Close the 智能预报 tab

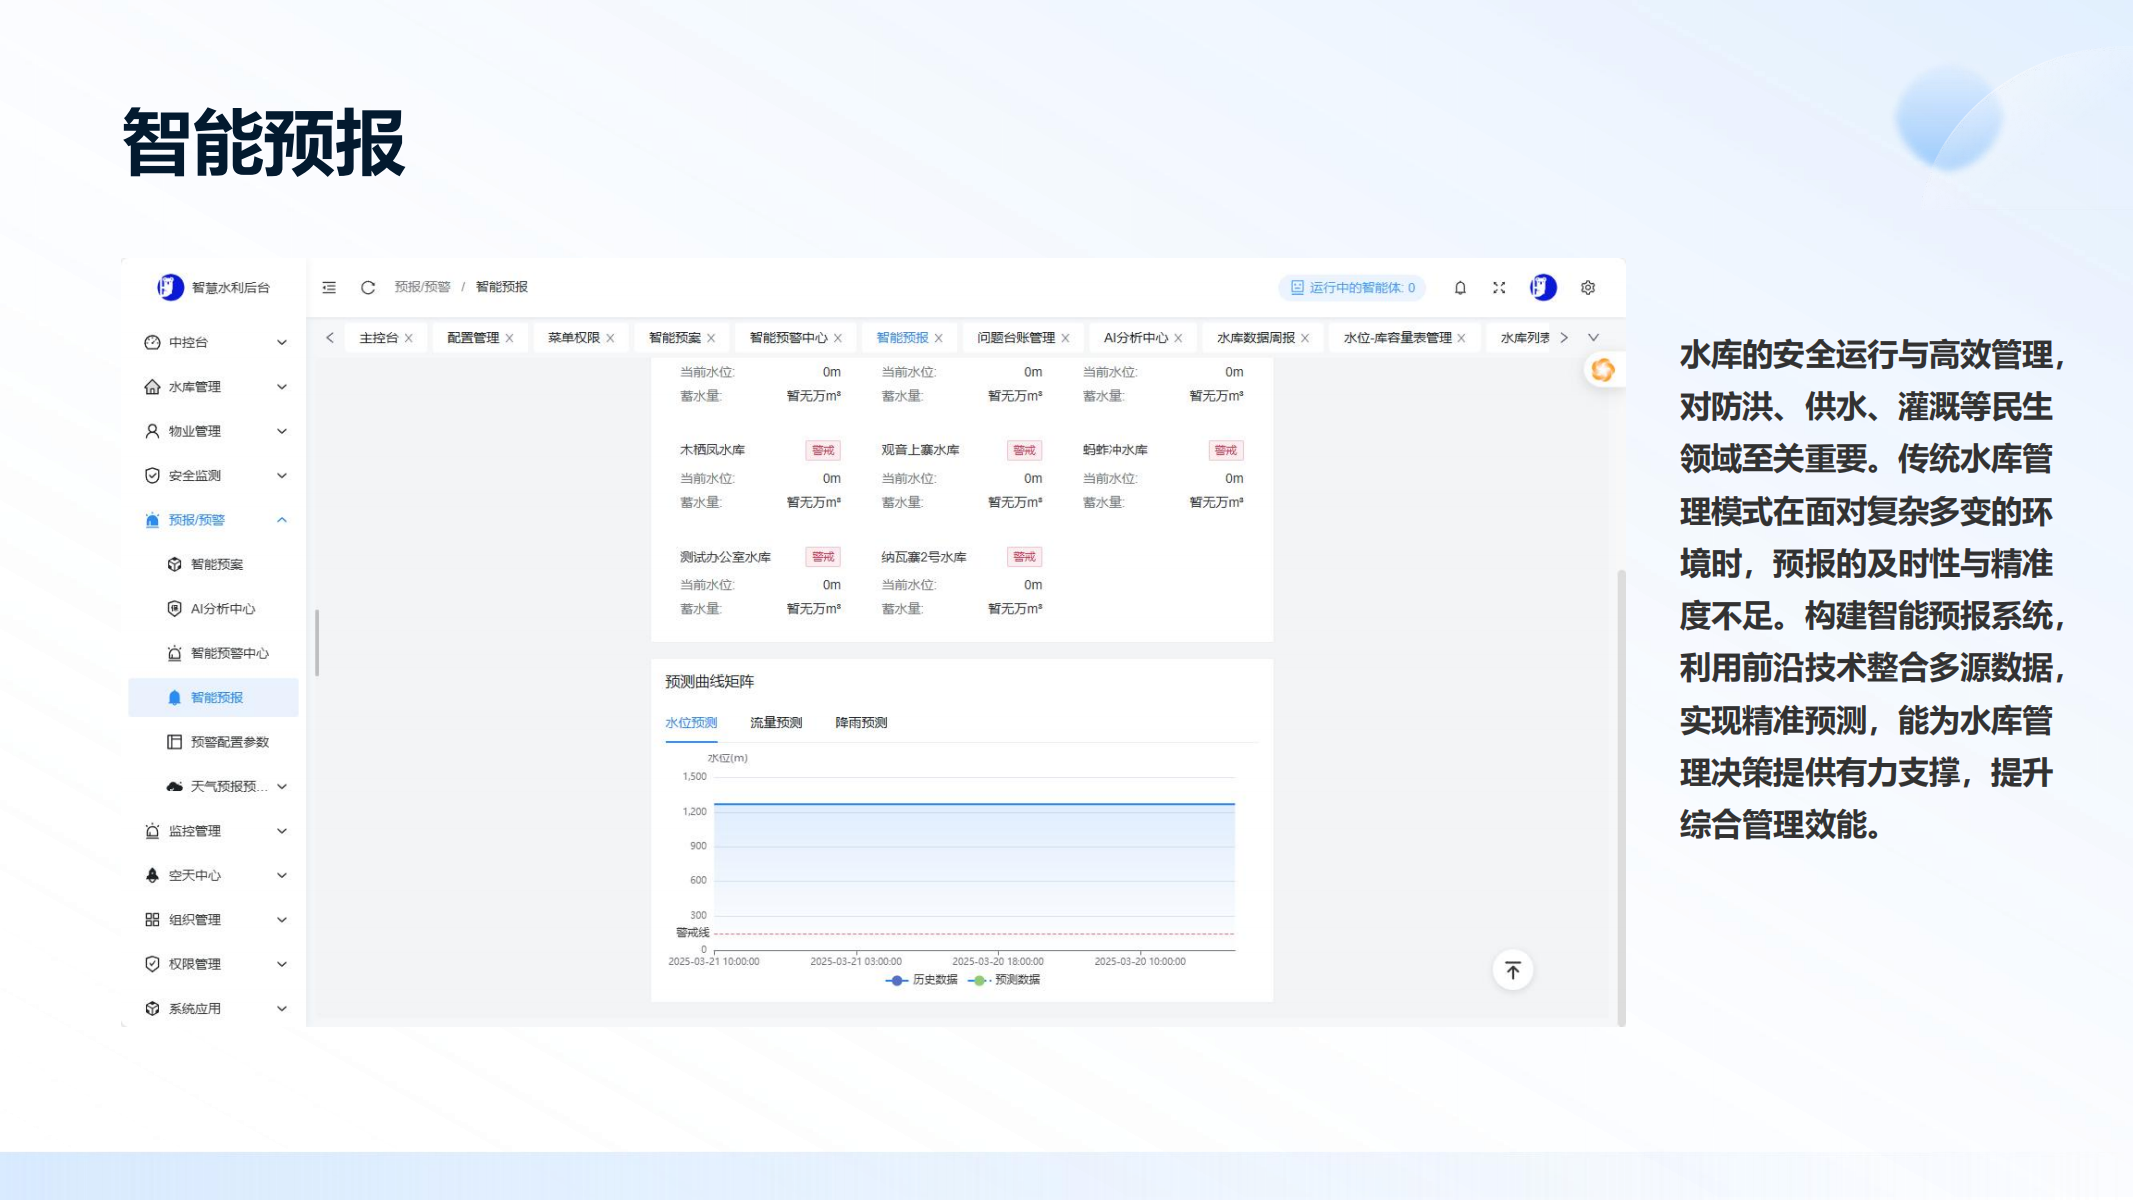pos(939,339)
